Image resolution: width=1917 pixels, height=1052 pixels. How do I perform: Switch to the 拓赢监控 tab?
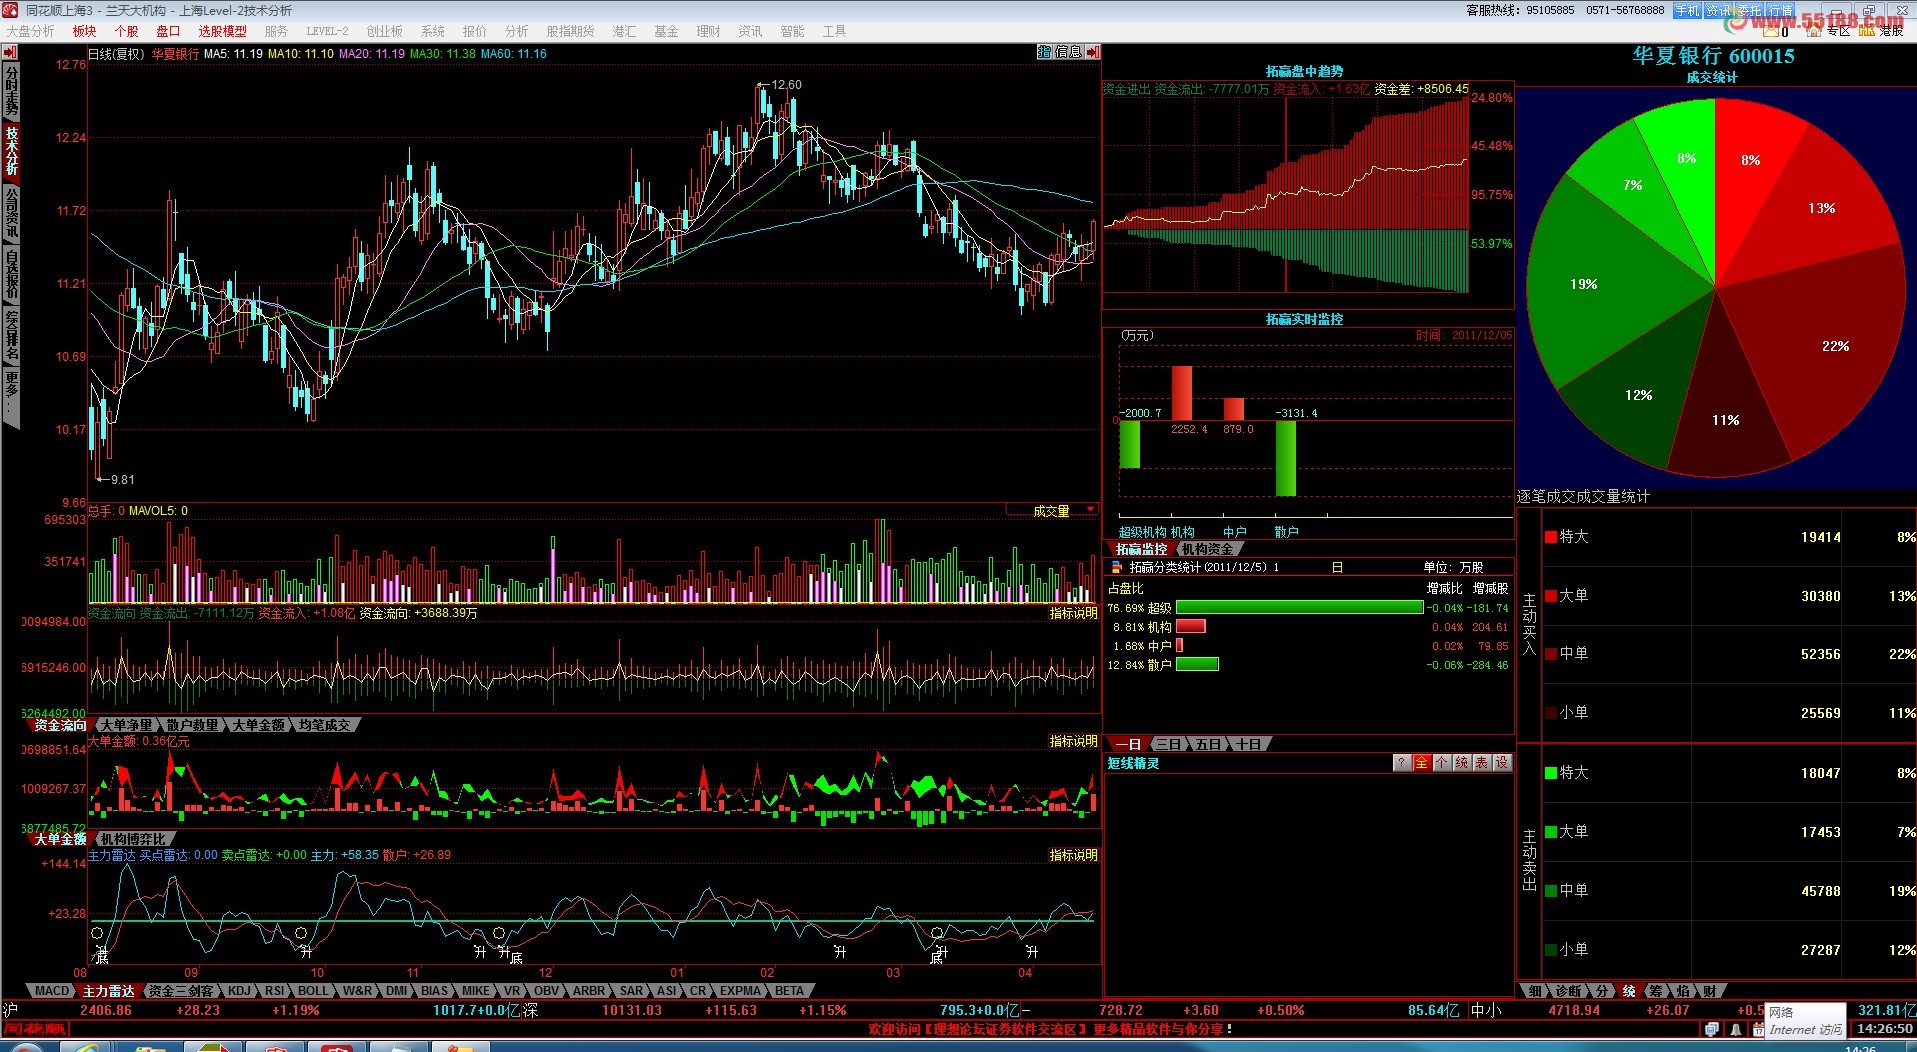[1141, 549]
